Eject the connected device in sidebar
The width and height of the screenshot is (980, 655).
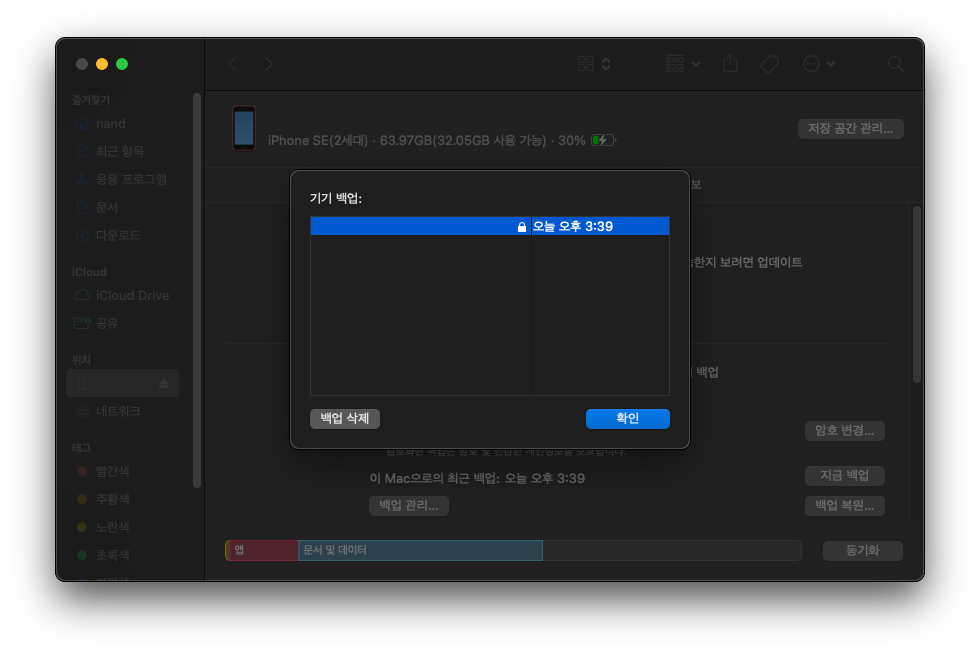164,383
